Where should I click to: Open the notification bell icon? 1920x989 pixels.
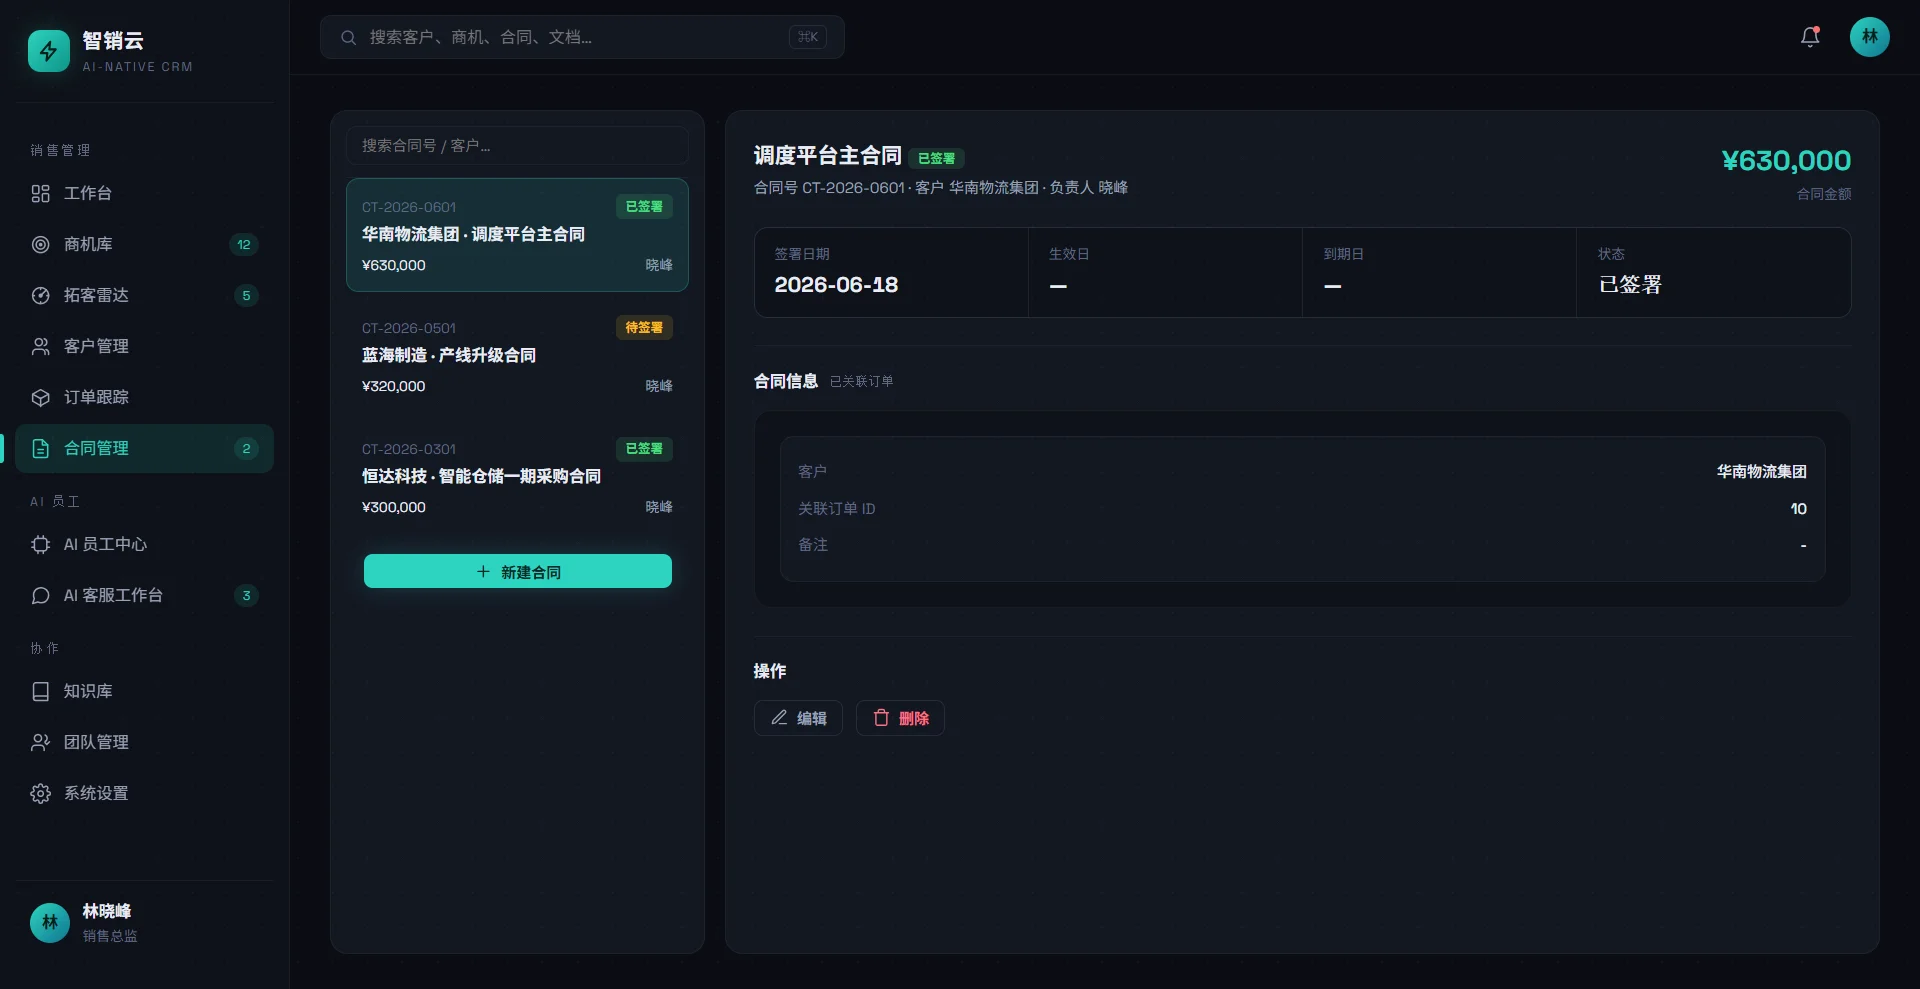point(1810,37)
